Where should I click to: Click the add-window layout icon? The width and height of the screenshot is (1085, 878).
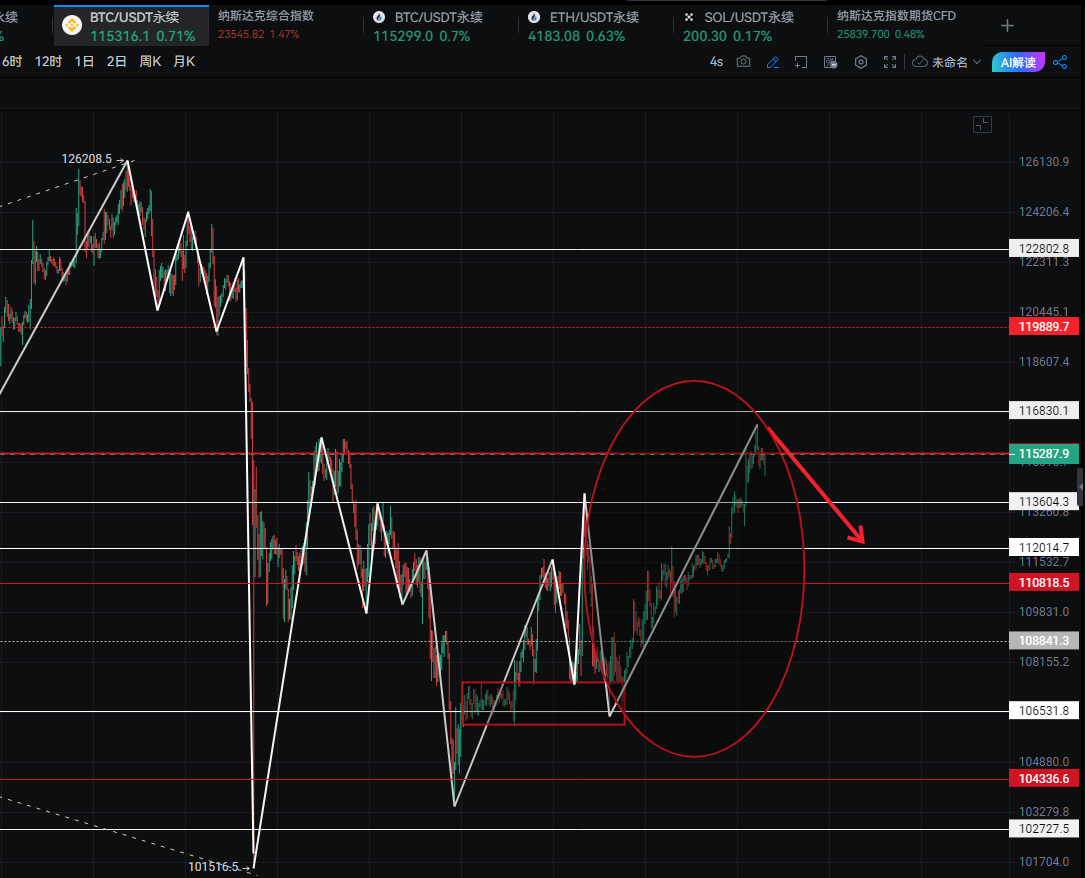tap(801, 62)
